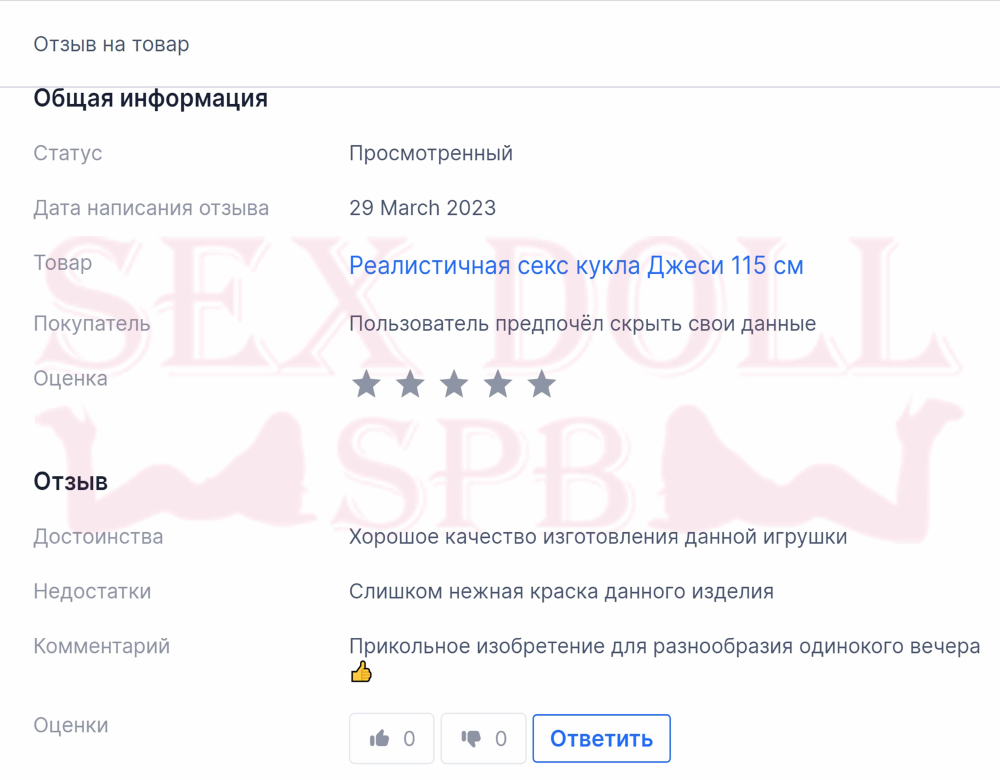Click the Достоинства advantages text
The image size is (1000, 780).
(x=598, y=536)
